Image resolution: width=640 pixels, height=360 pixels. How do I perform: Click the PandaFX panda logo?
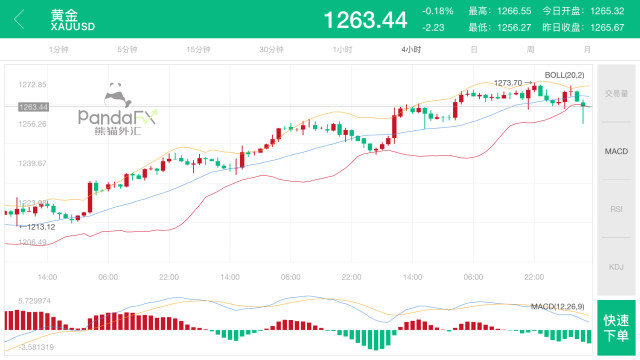(118, 109)
